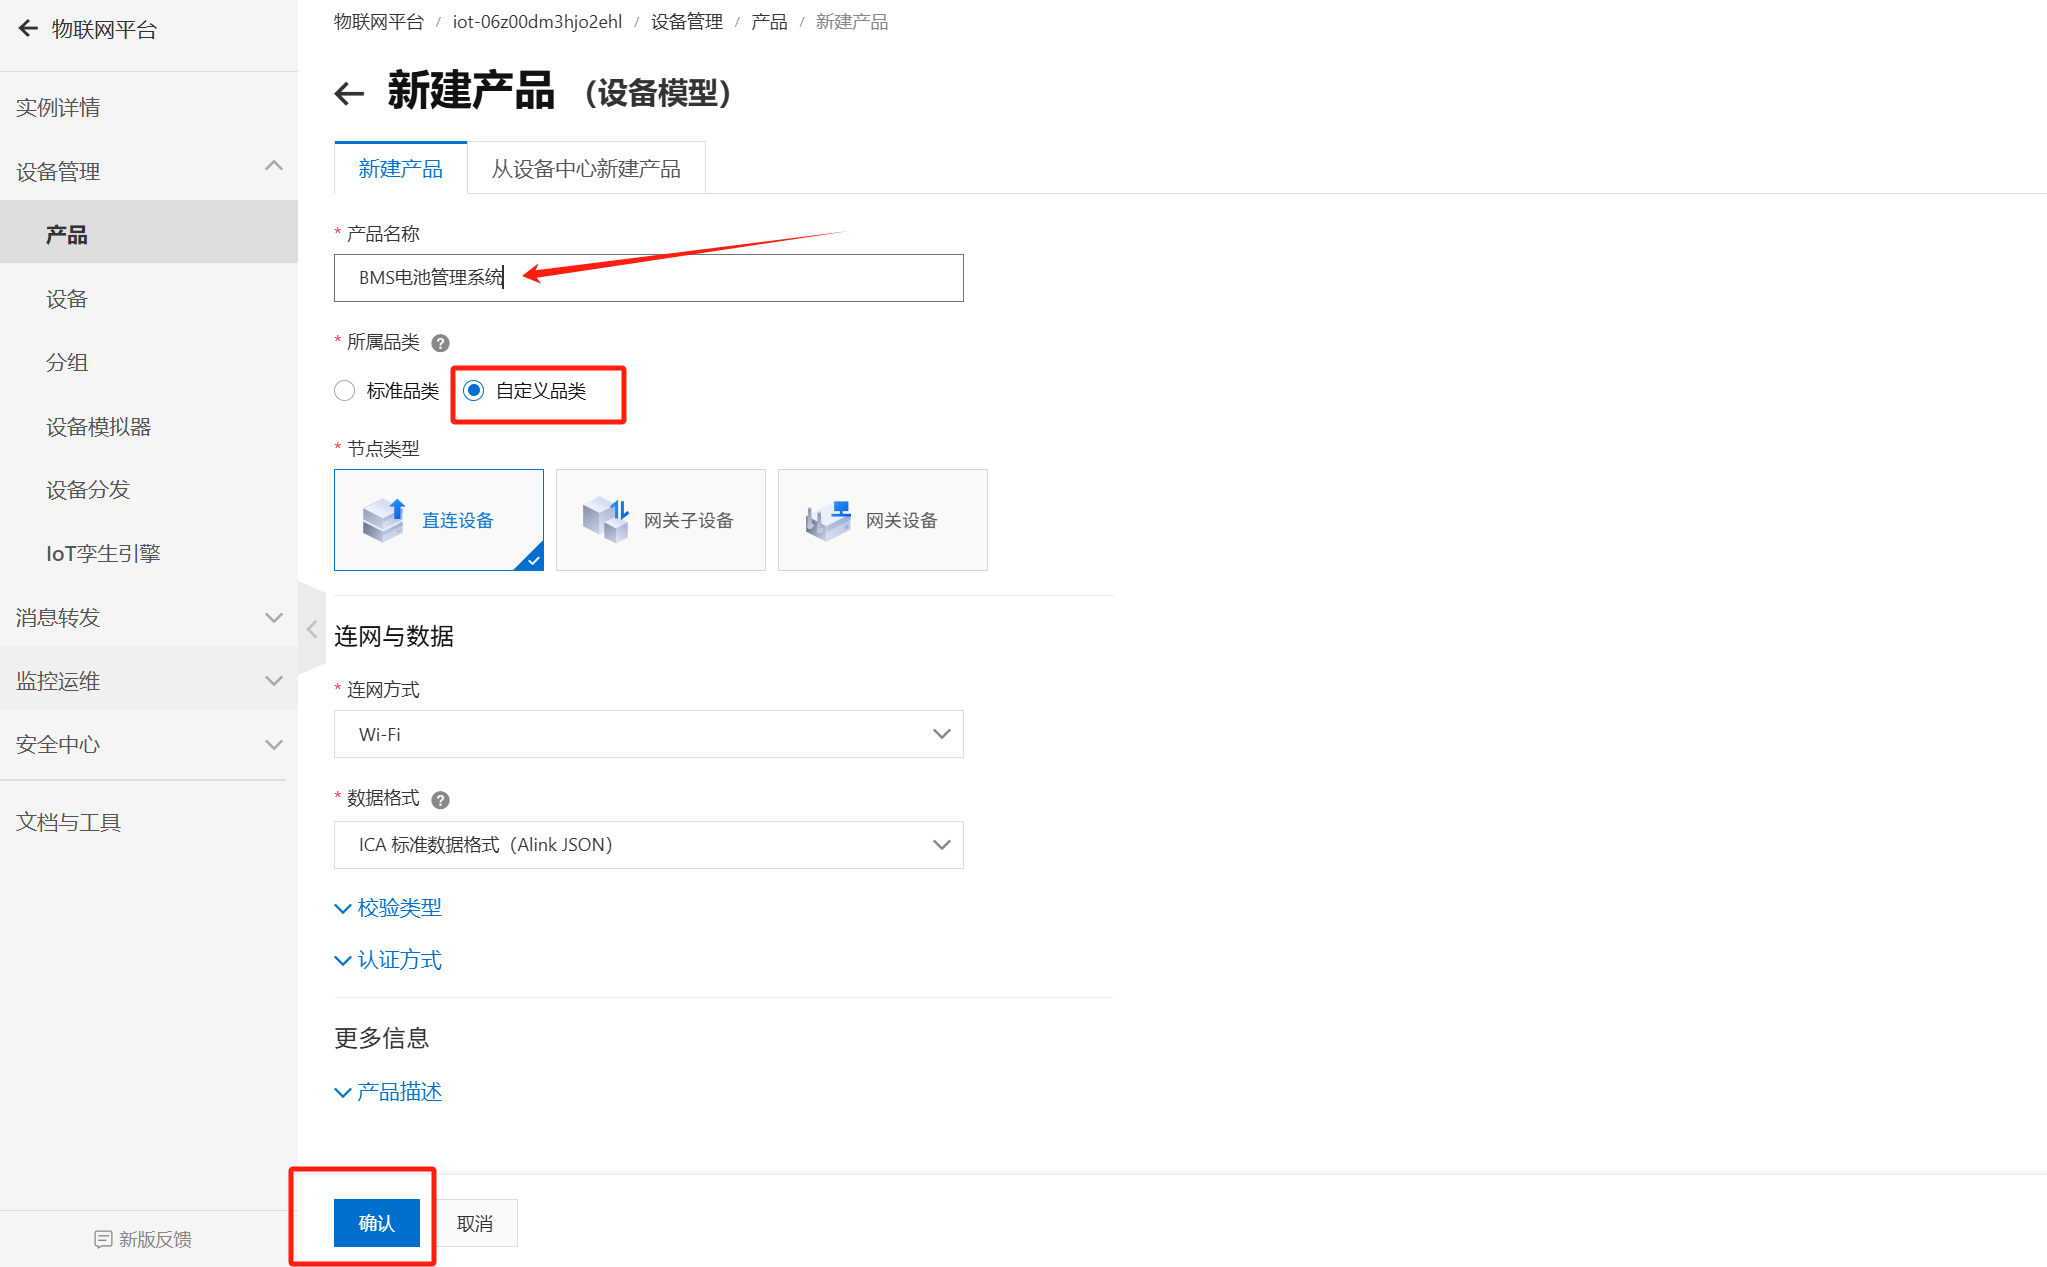Select the 直连设备 node type card
Viewport: 2047px width, 1267px height.
pos(438,520)
